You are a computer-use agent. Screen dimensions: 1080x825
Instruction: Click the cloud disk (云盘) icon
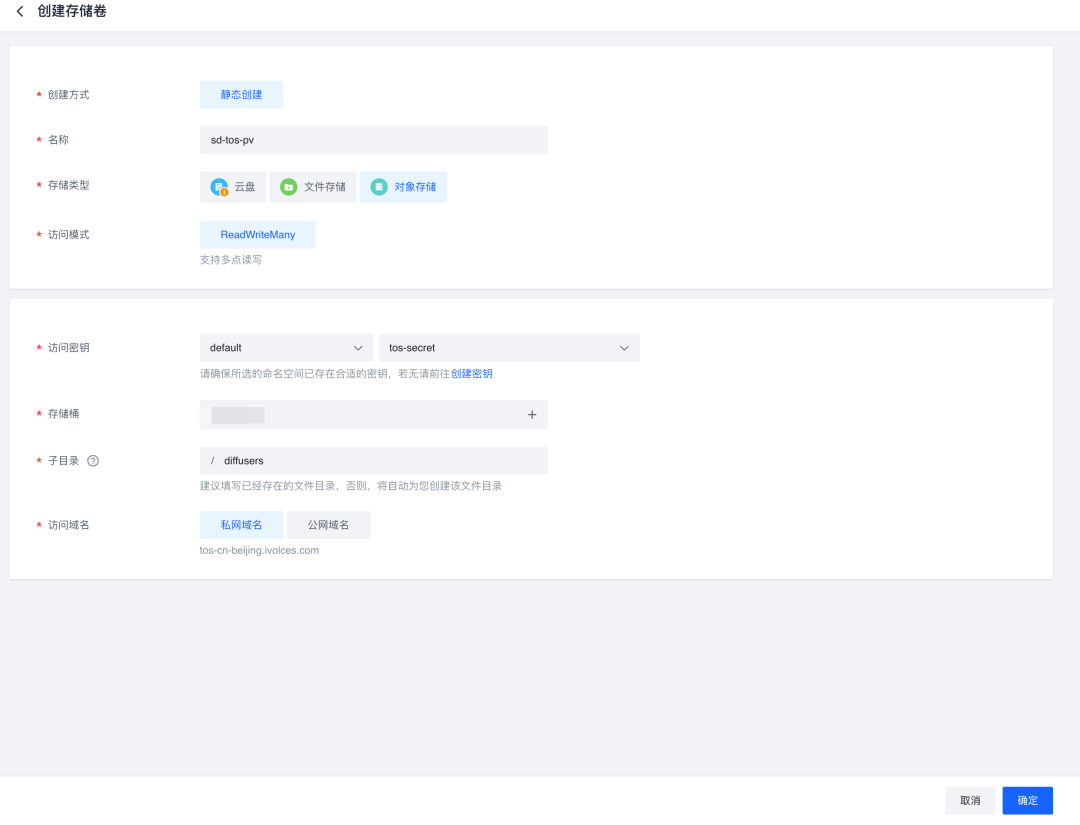(x=219, y=187)
